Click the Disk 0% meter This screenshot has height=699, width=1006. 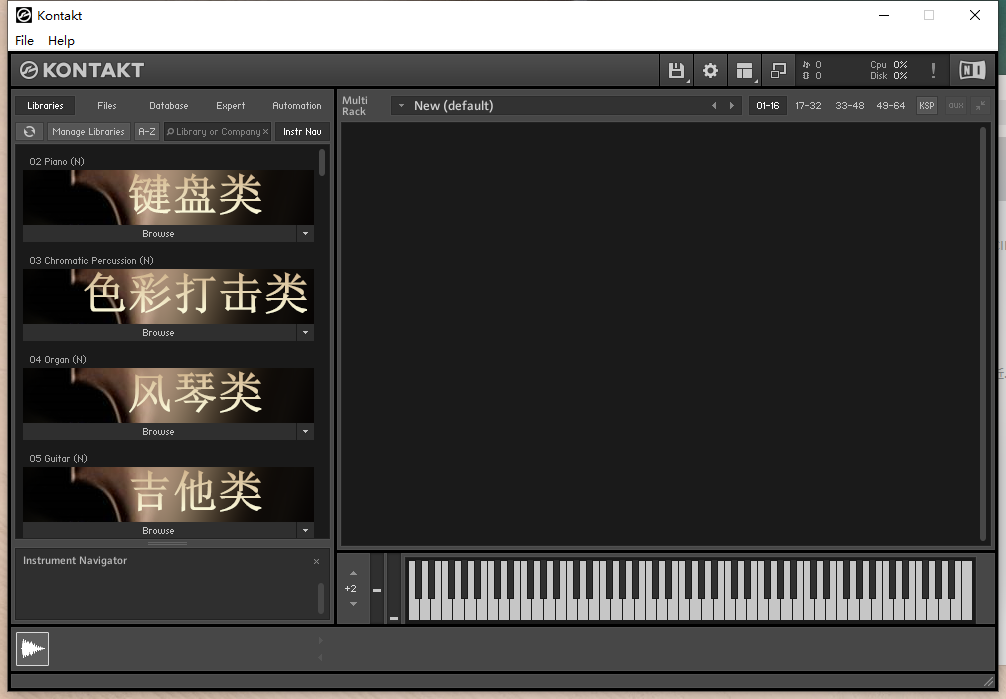[889, 76]
